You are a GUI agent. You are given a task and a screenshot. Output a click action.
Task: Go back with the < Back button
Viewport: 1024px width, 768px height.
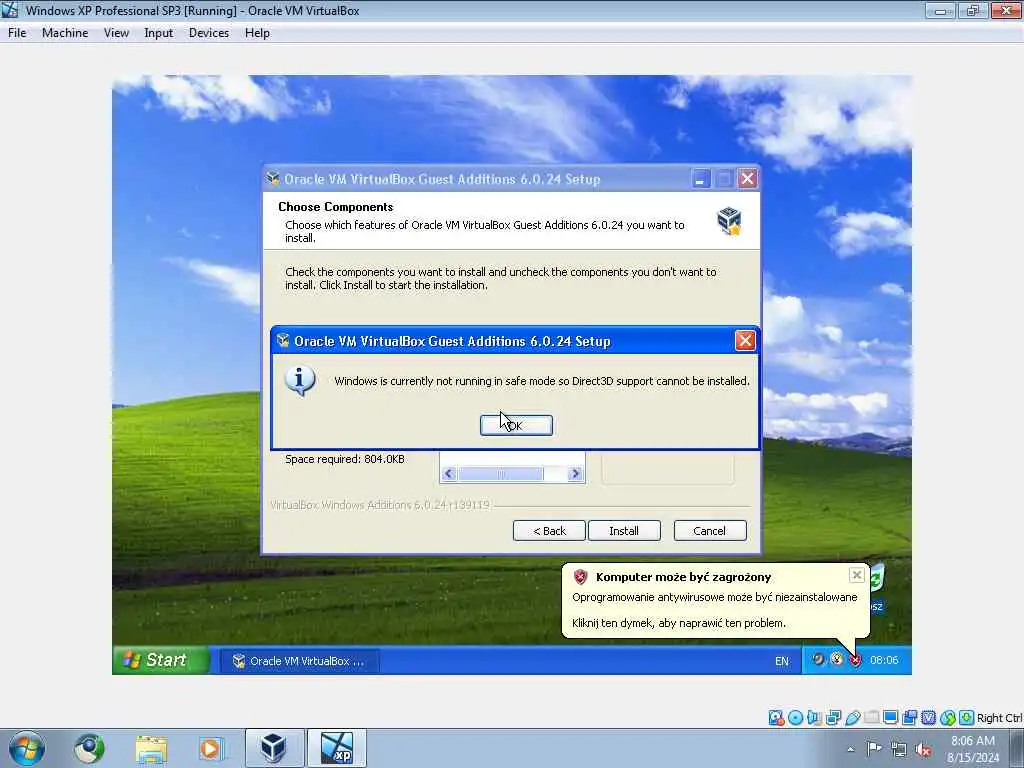(x=549, y=530)
